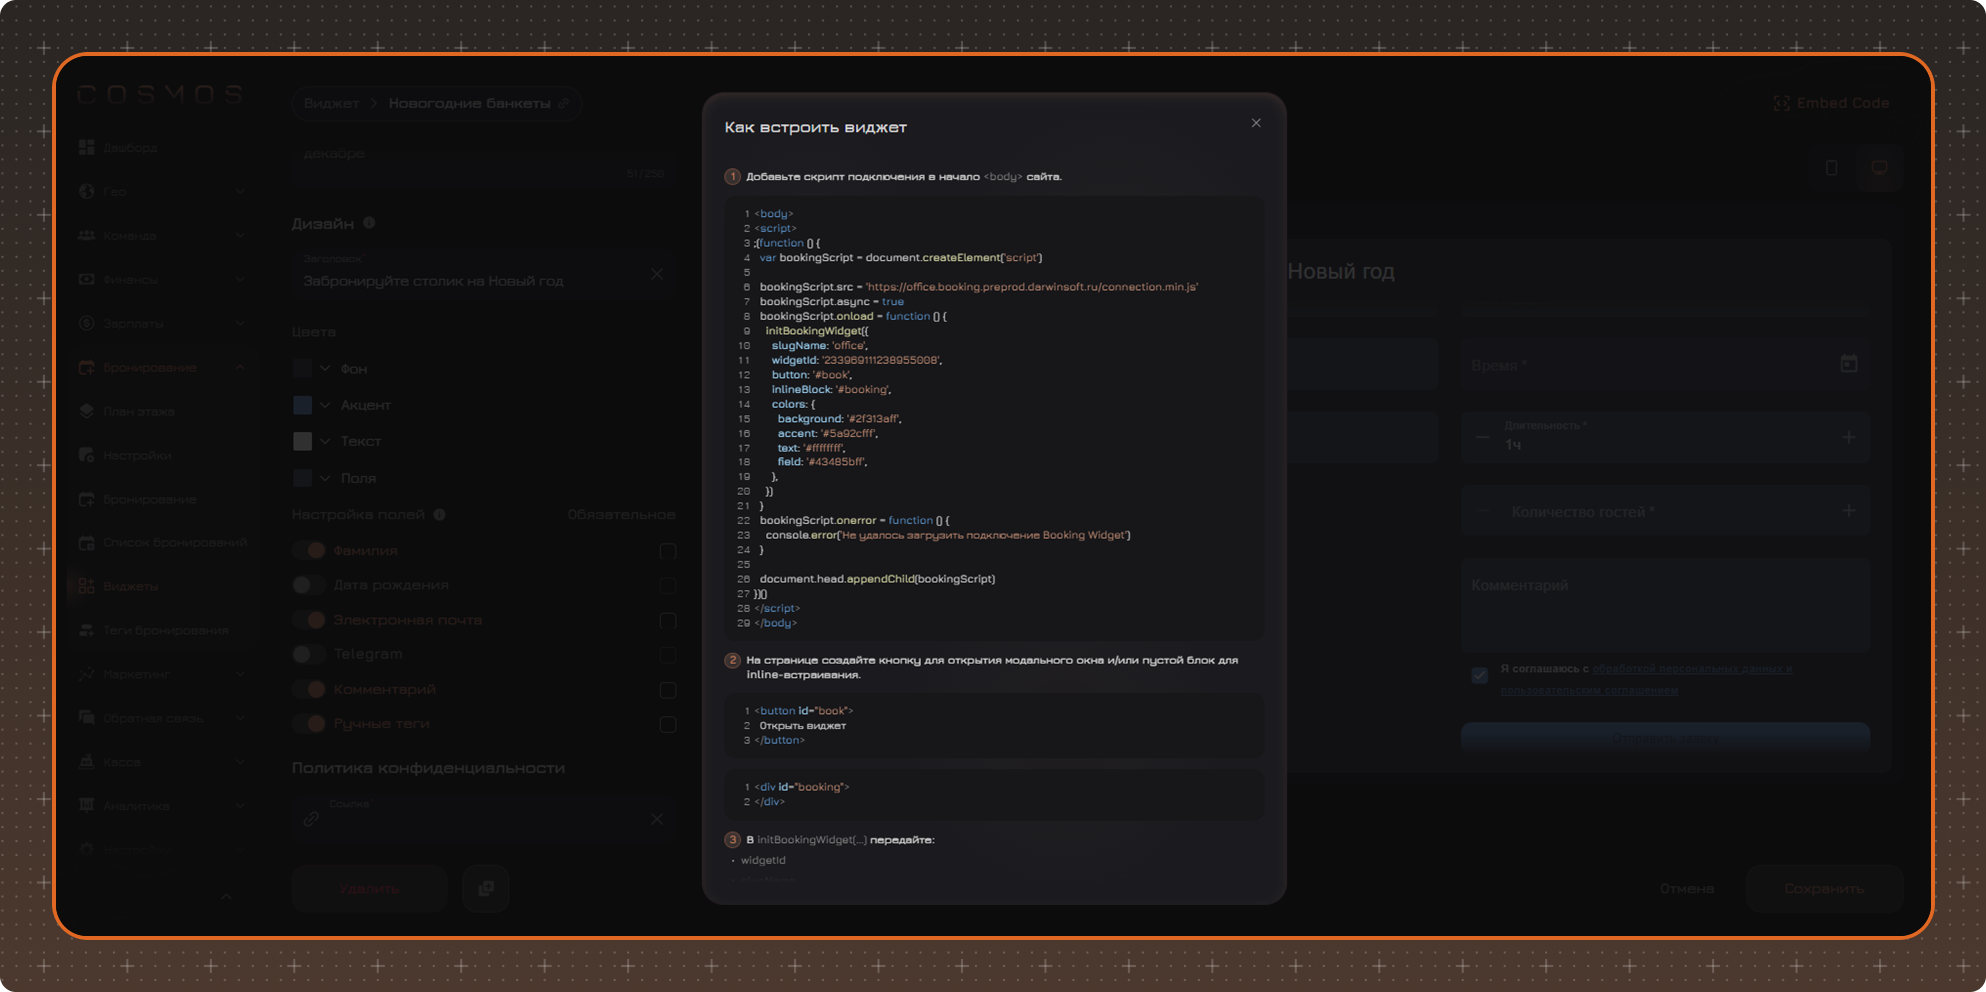Copy link icon next to Новогодние банкеты
Viewport: 1986px width, 992px height.
coord(564,103)
